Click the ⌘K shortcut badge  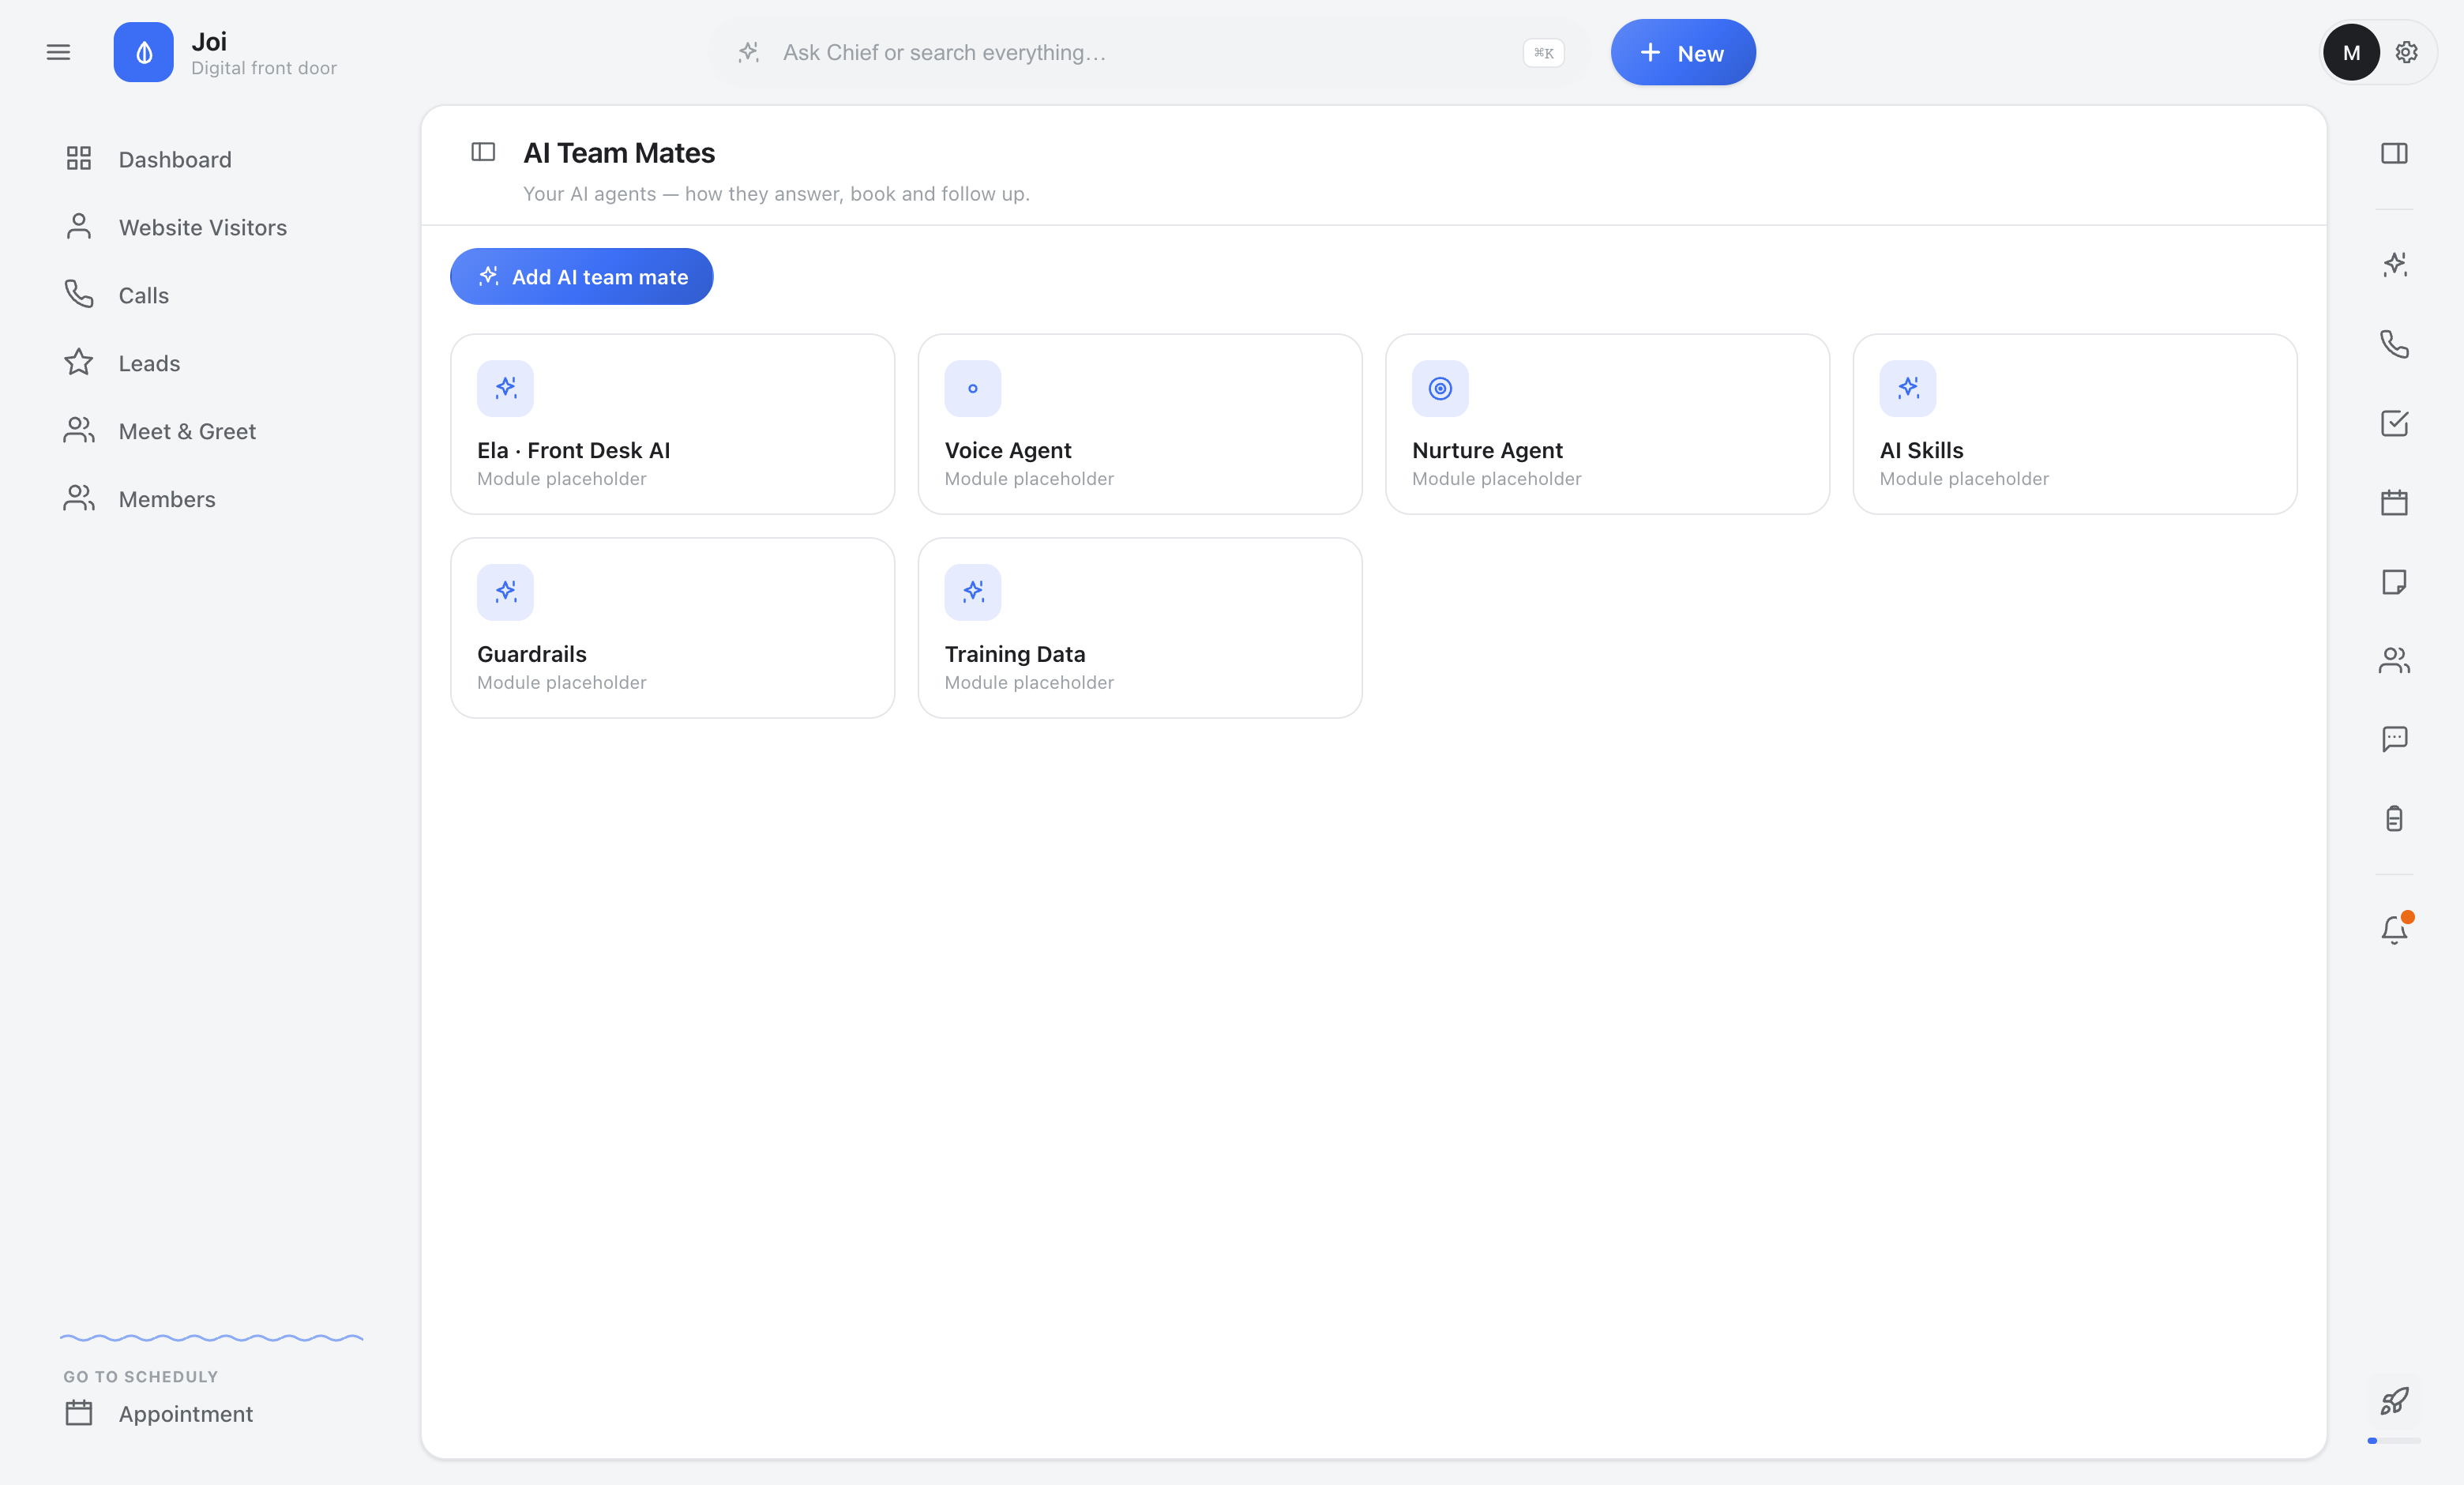[x=1543, y=53]
